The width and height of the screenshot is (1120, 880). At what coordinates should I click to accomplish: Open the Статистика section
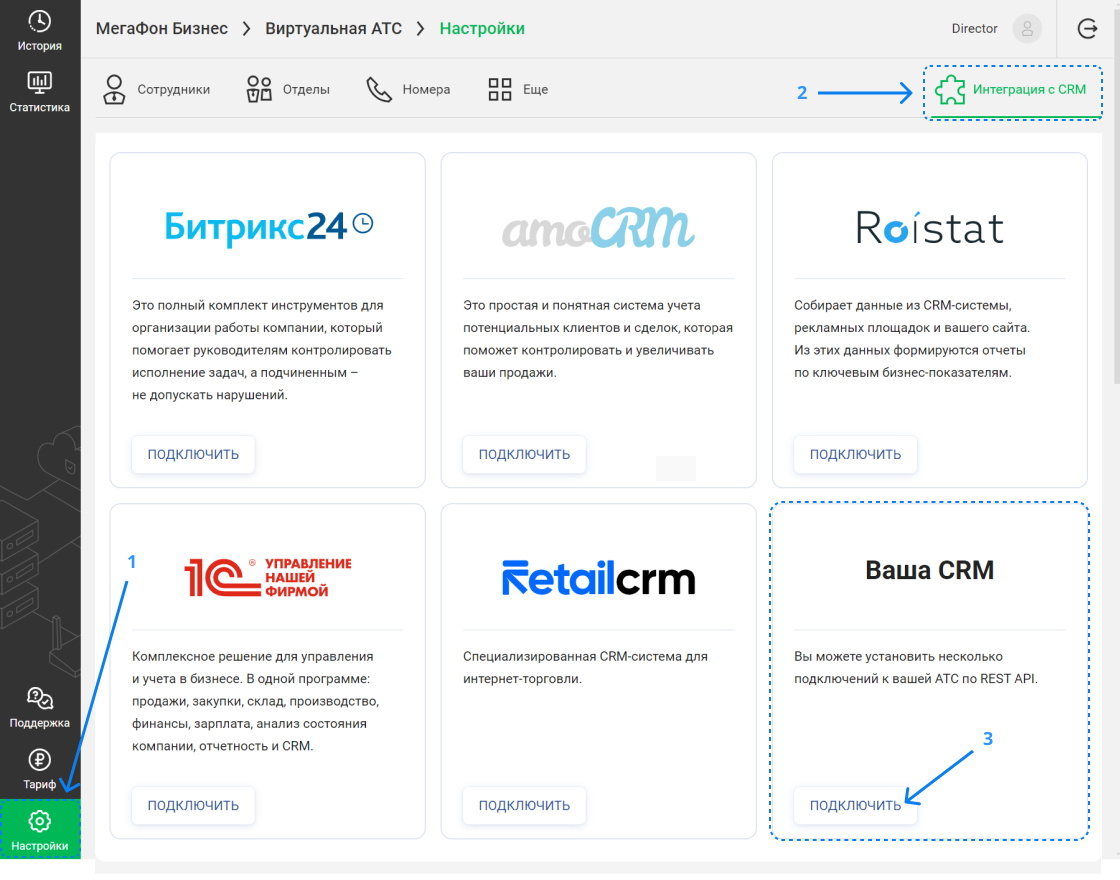(x=40, y=90)
